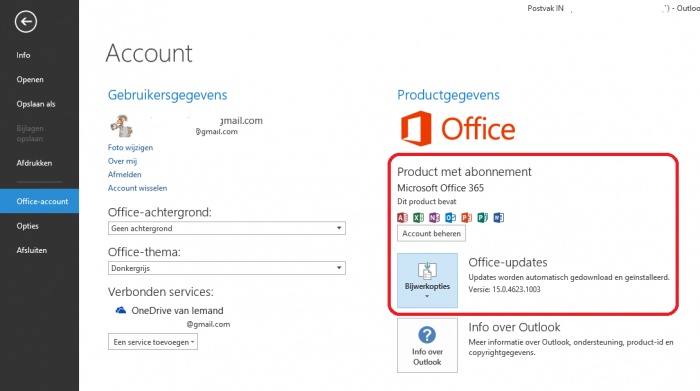Click the back arrow circle icon
The image size is (700, 391).
point(25,21)
